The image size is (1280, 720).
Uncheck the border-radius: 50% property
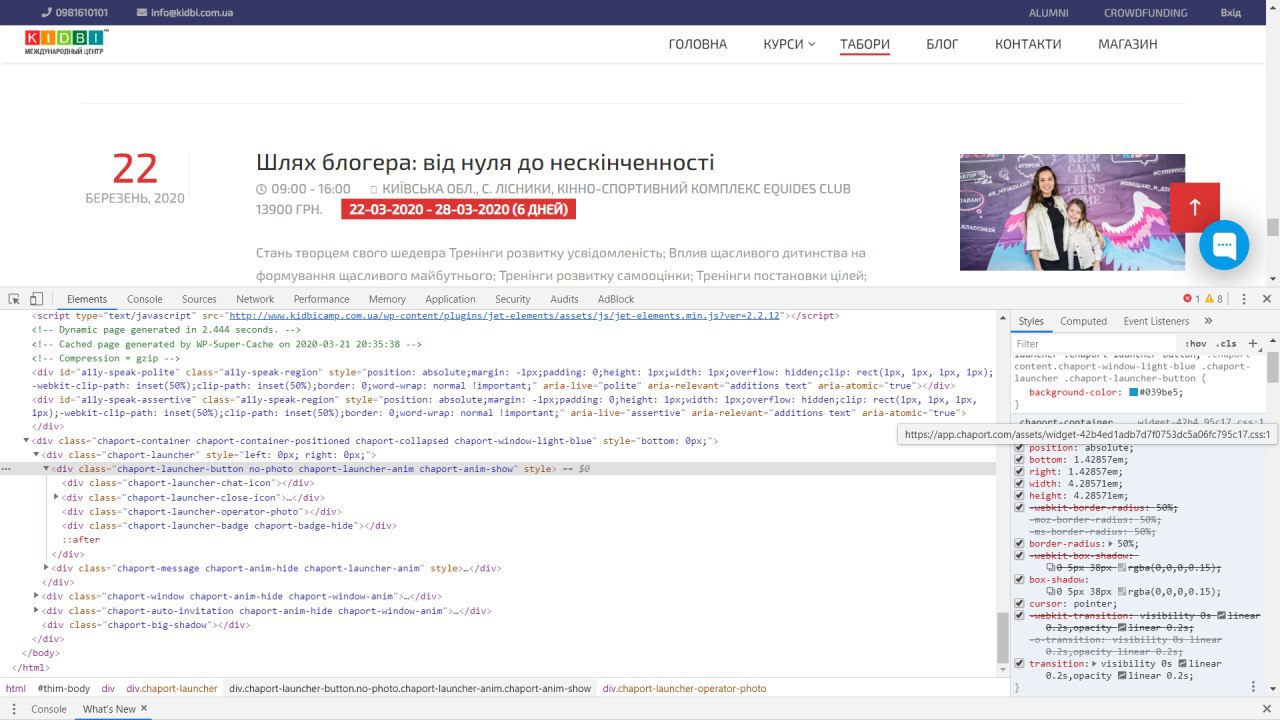pos(1020,543)
